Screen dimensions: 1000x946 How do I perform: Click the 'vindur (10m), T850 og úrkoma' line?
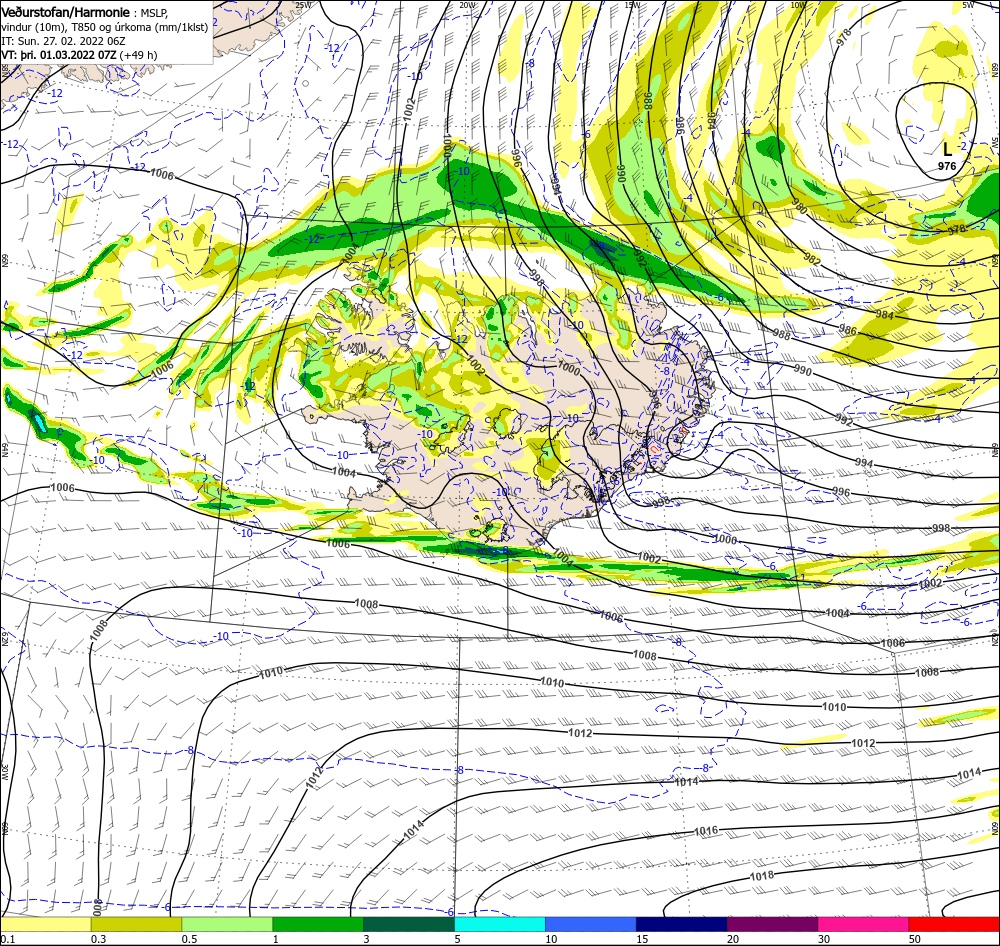[105, 27]
